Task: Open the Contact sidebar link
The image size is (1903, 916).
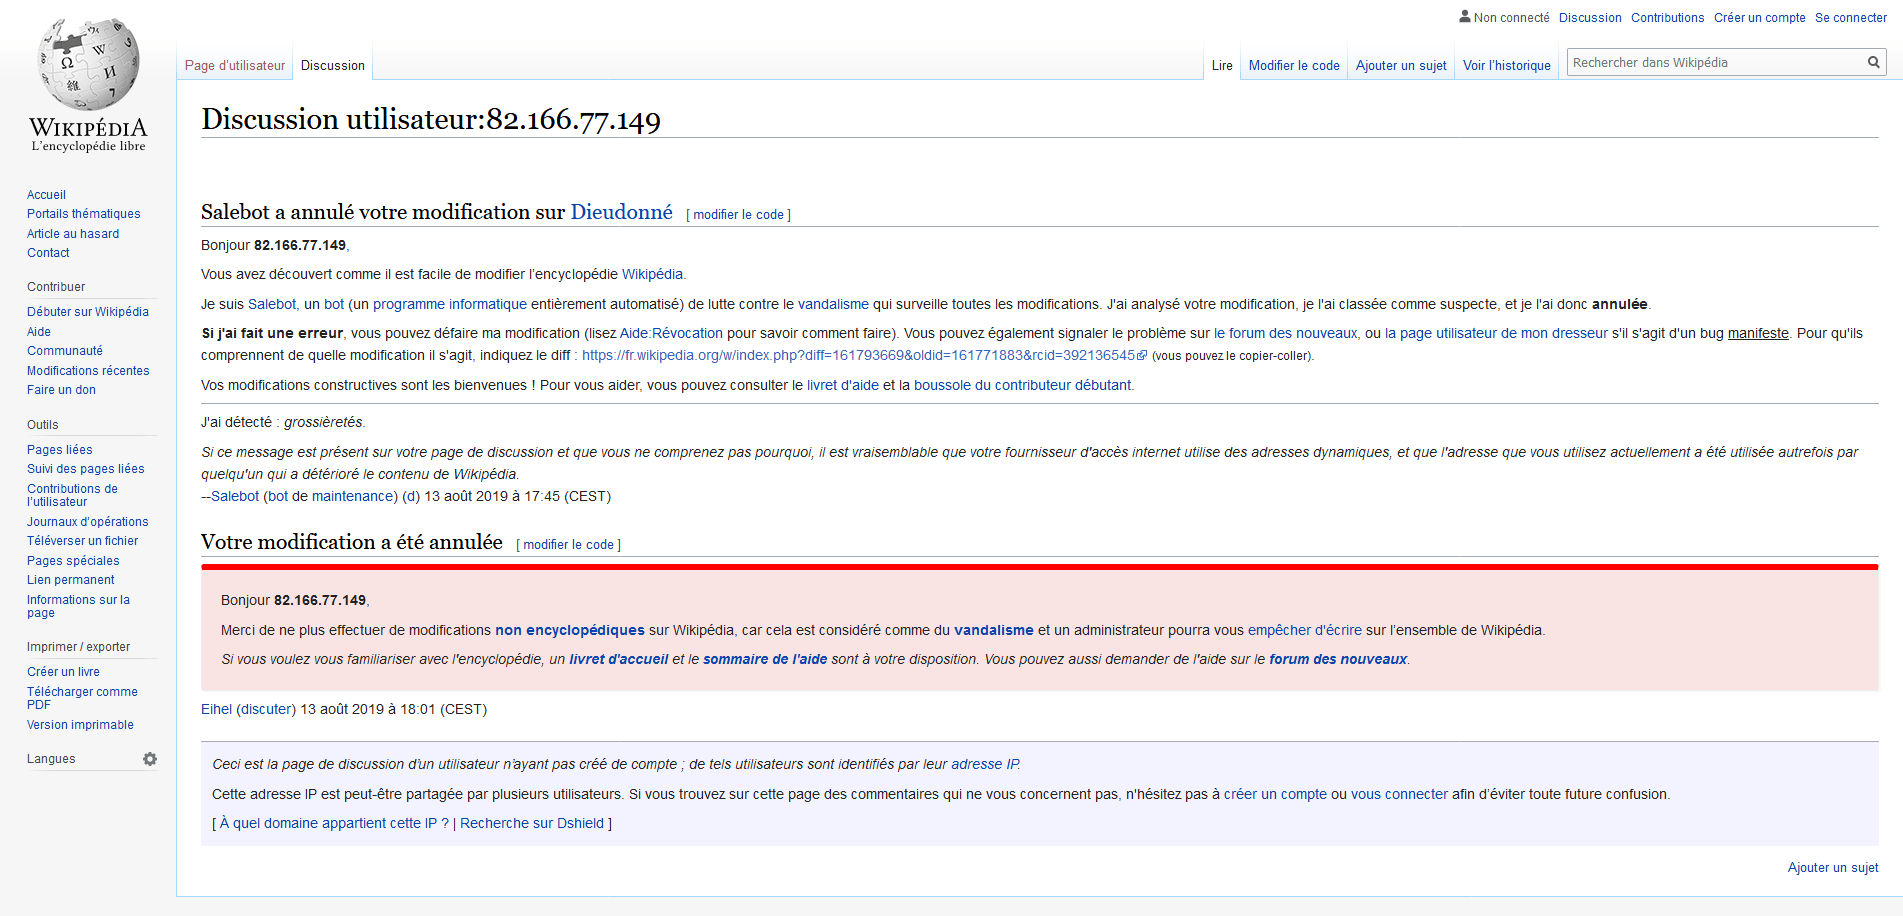Action: coord(48,253)
